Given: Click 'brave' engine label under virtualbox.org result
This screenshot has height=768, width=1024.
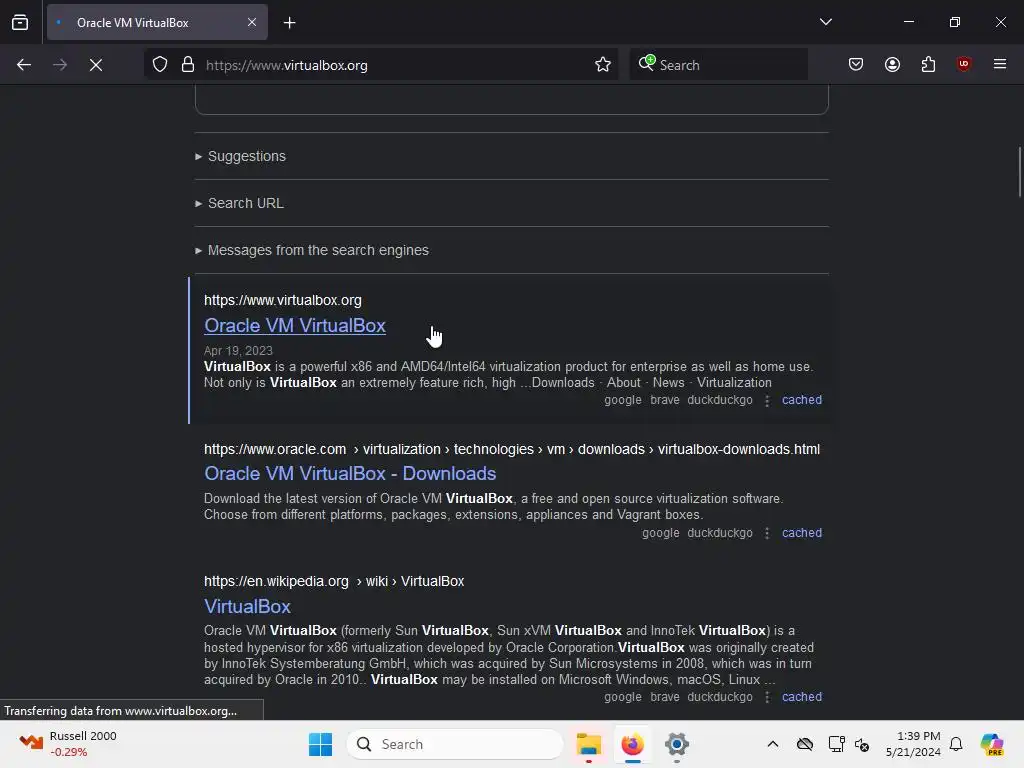Looking at the screenshot, I should click(665, 400).
